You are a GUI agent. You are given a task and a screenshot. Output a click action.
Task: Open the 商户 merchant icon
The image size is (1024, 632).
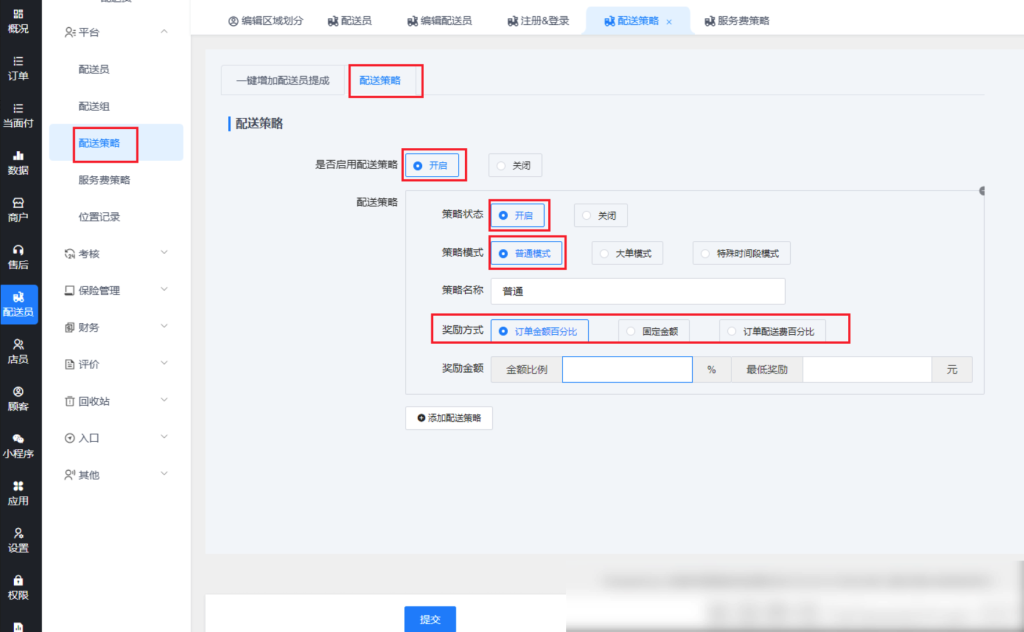tap(18, 209)
